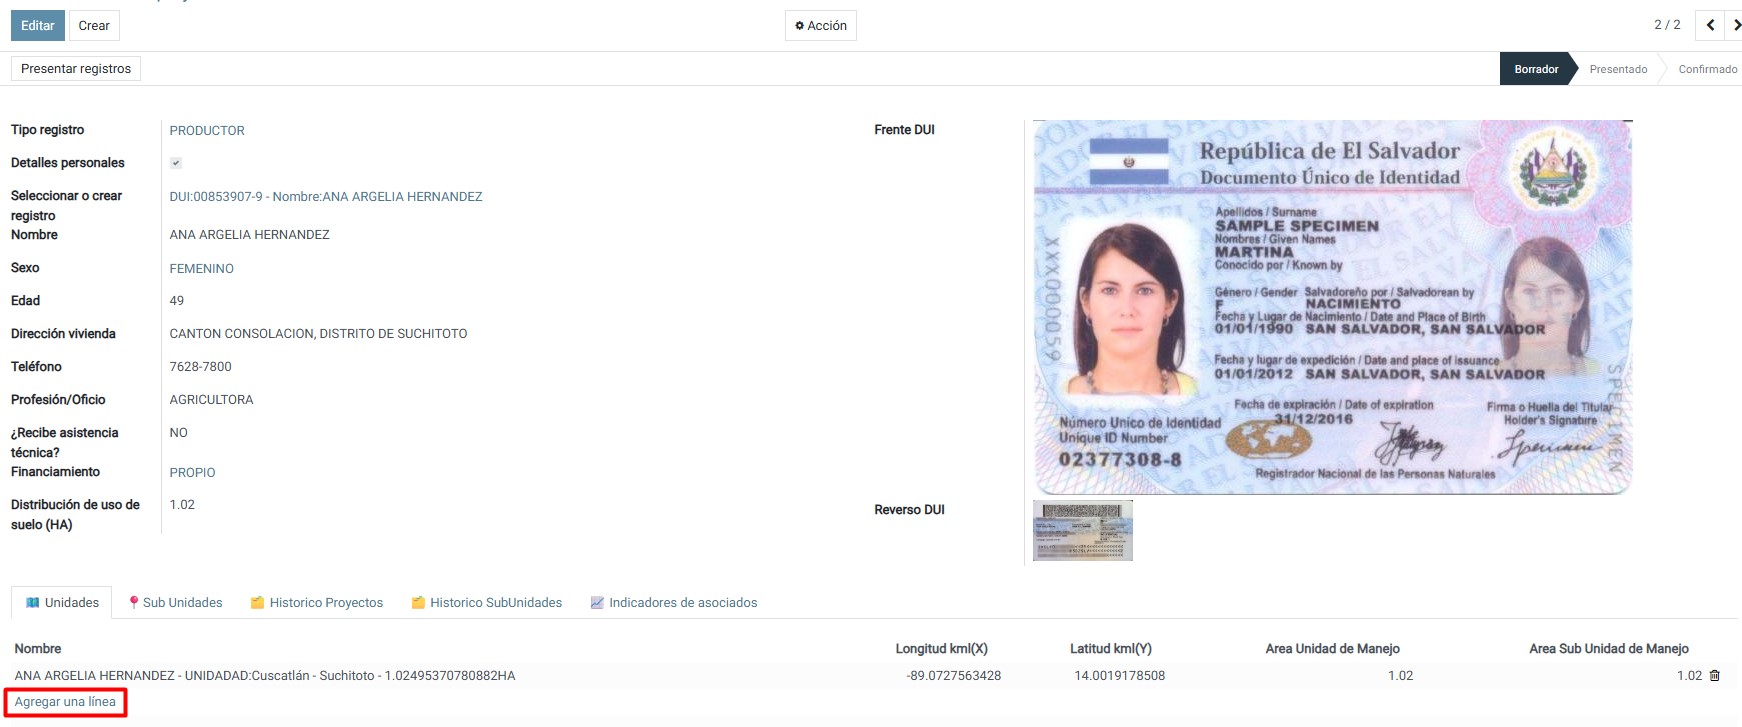1742x727 pixels.
Task: Select the Historico SubUnidades tab
Action: (486, 603)
